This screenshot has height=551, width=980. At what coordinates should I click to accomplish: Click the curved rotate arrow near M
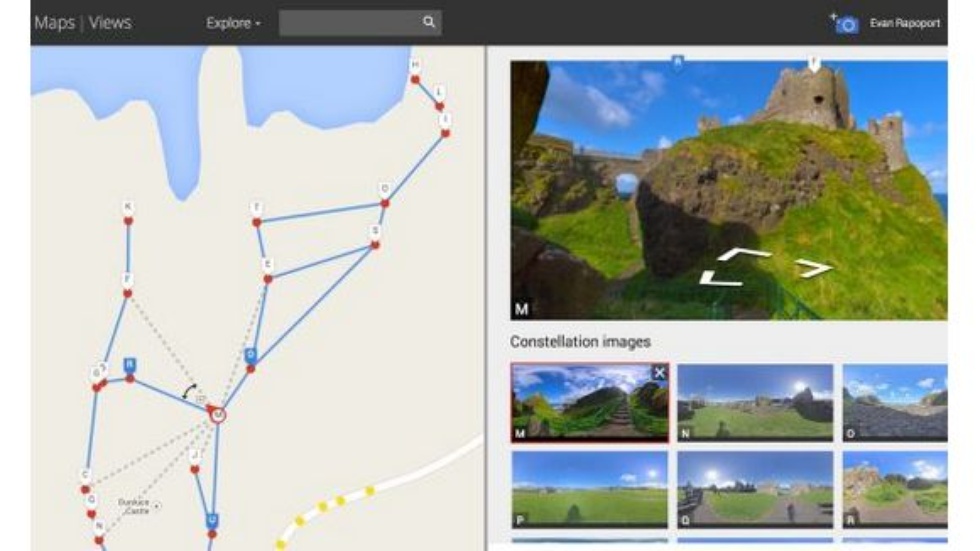tap(189, 388)
